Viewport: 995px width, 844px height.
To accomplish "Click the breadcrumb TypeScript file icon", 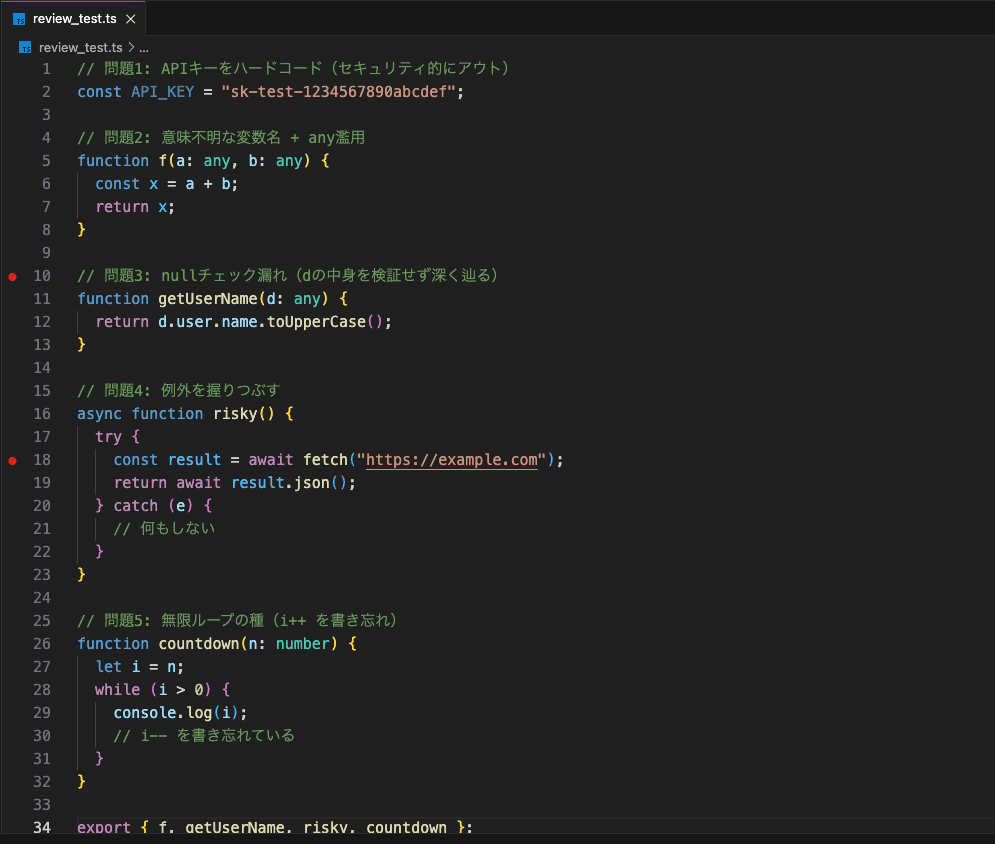I will tap(25, 48).
